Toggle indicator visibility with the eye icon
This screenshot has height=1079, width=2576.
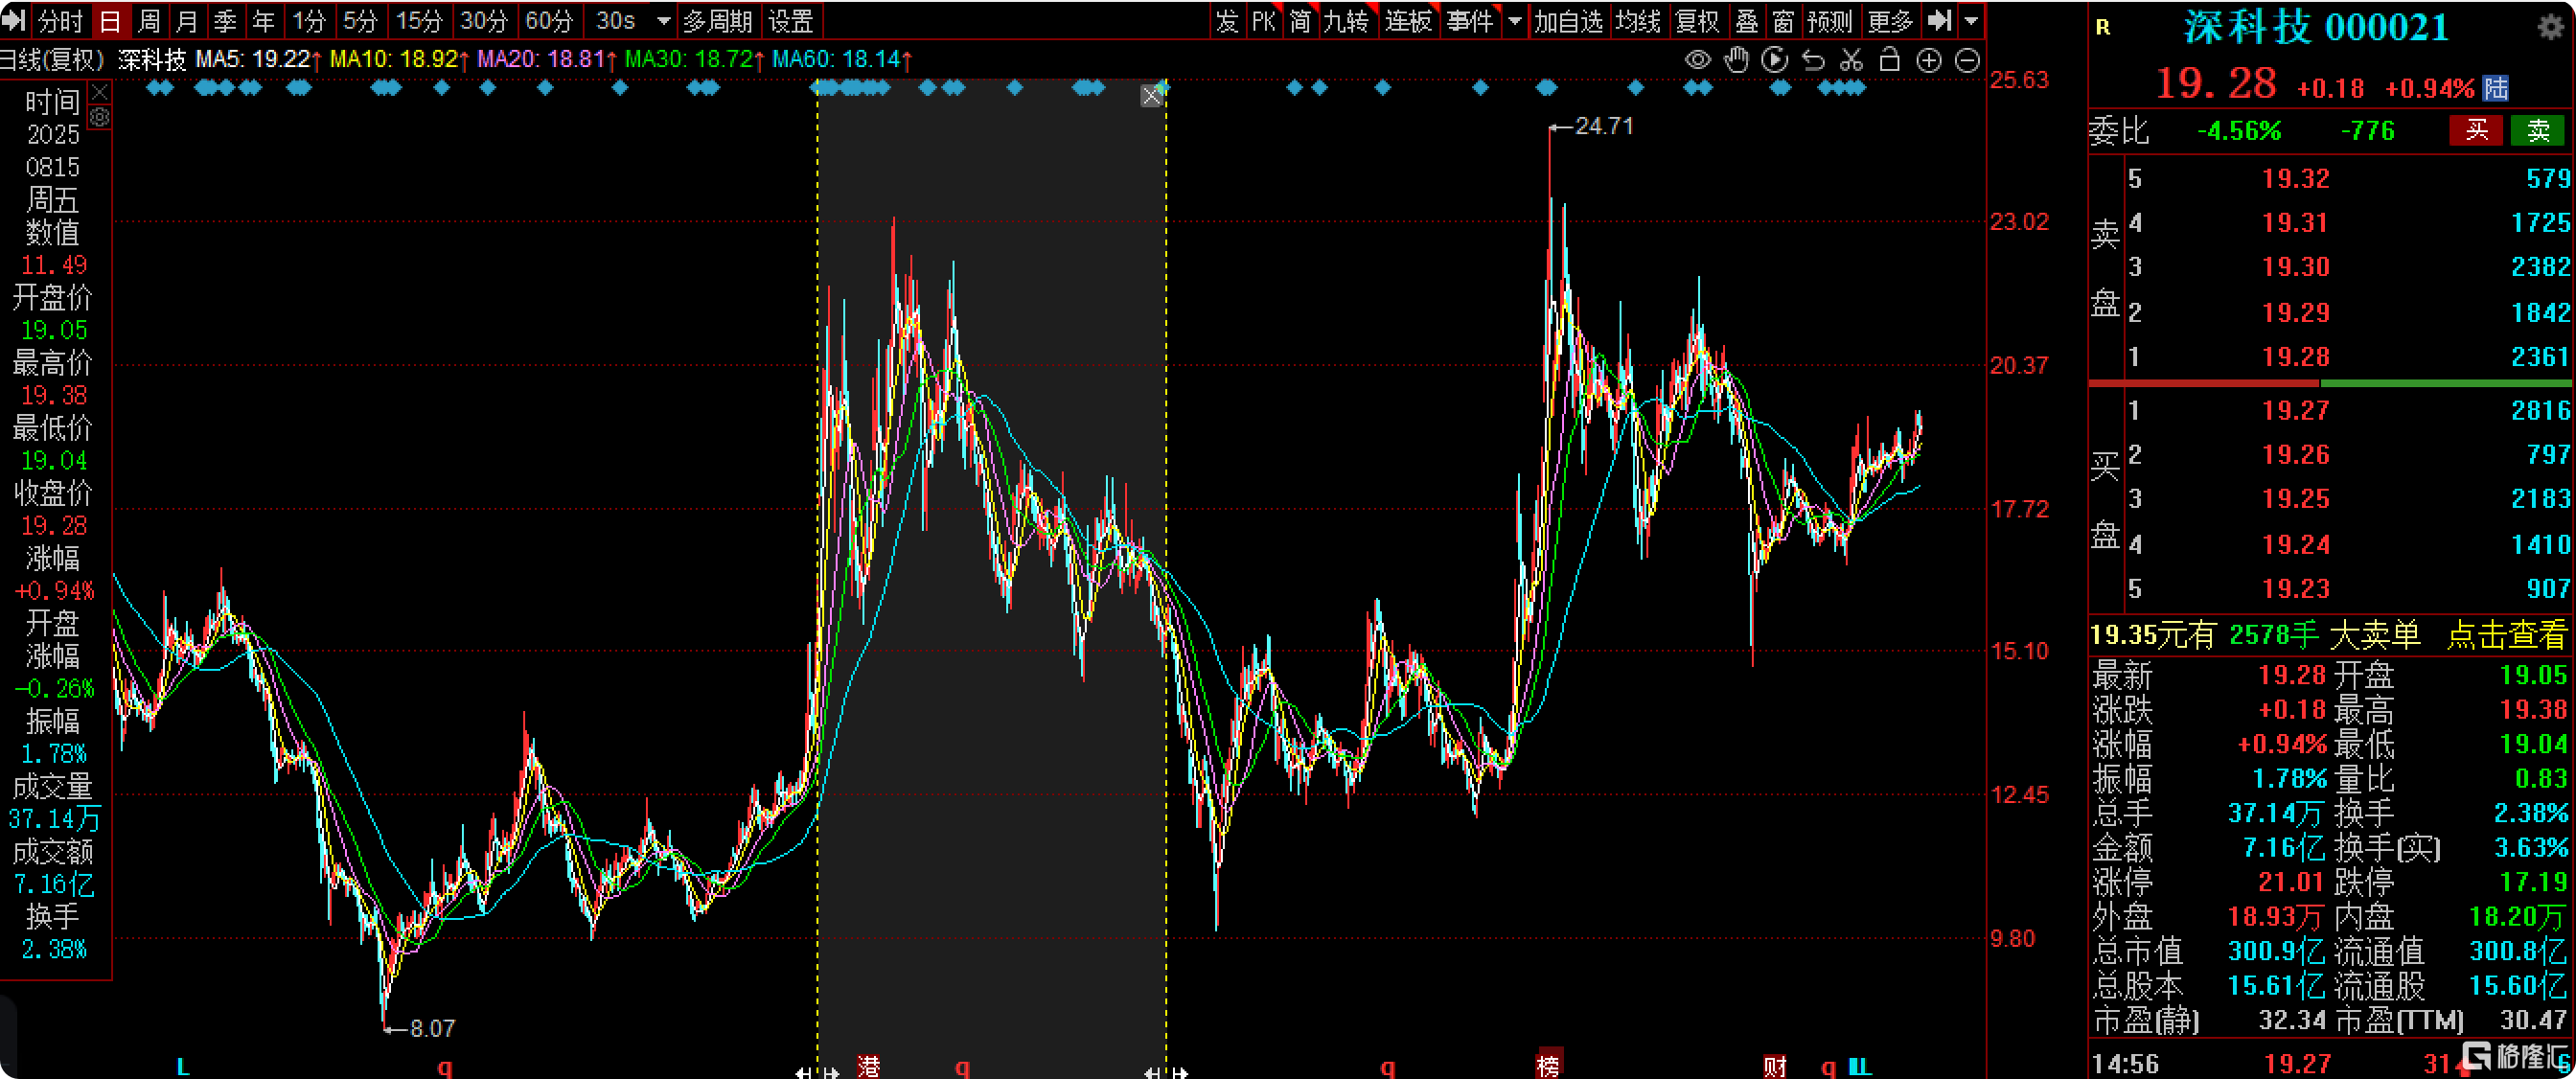1697,60
